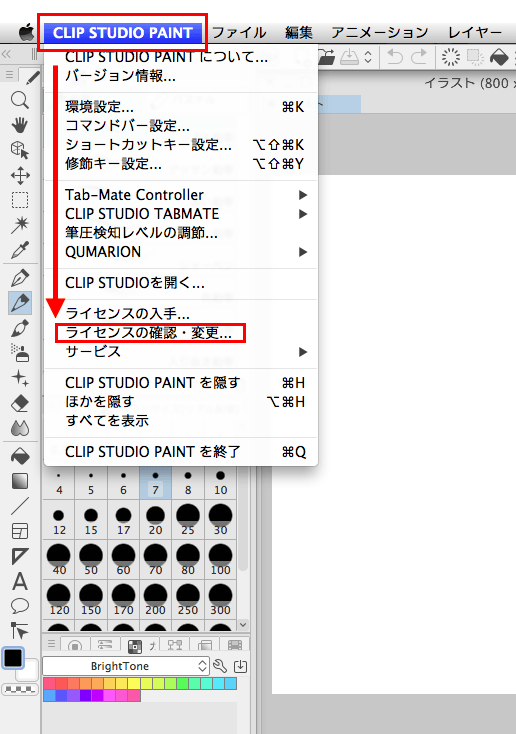Choose ショートカットキー設定...

point(181,145)
